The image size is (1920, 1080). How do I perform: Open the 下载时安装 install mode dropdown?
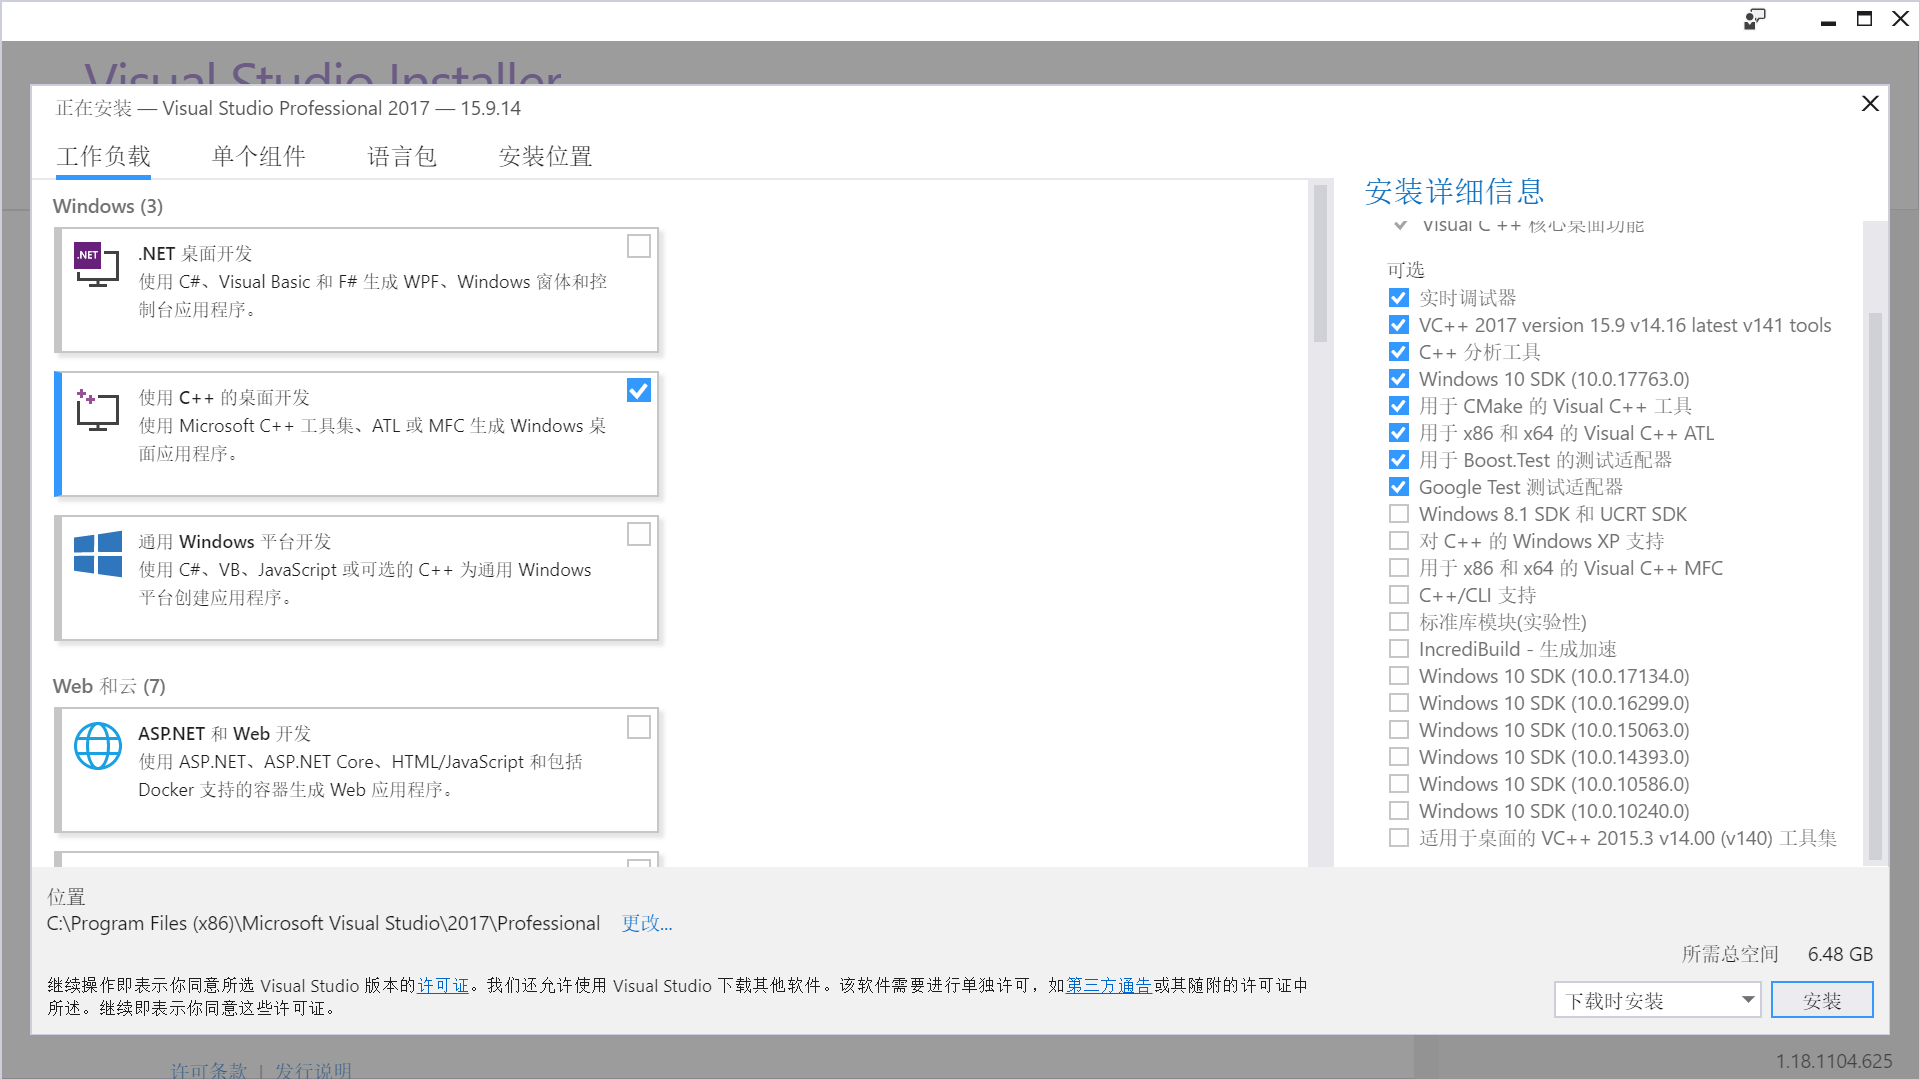click(1657, 1000)
